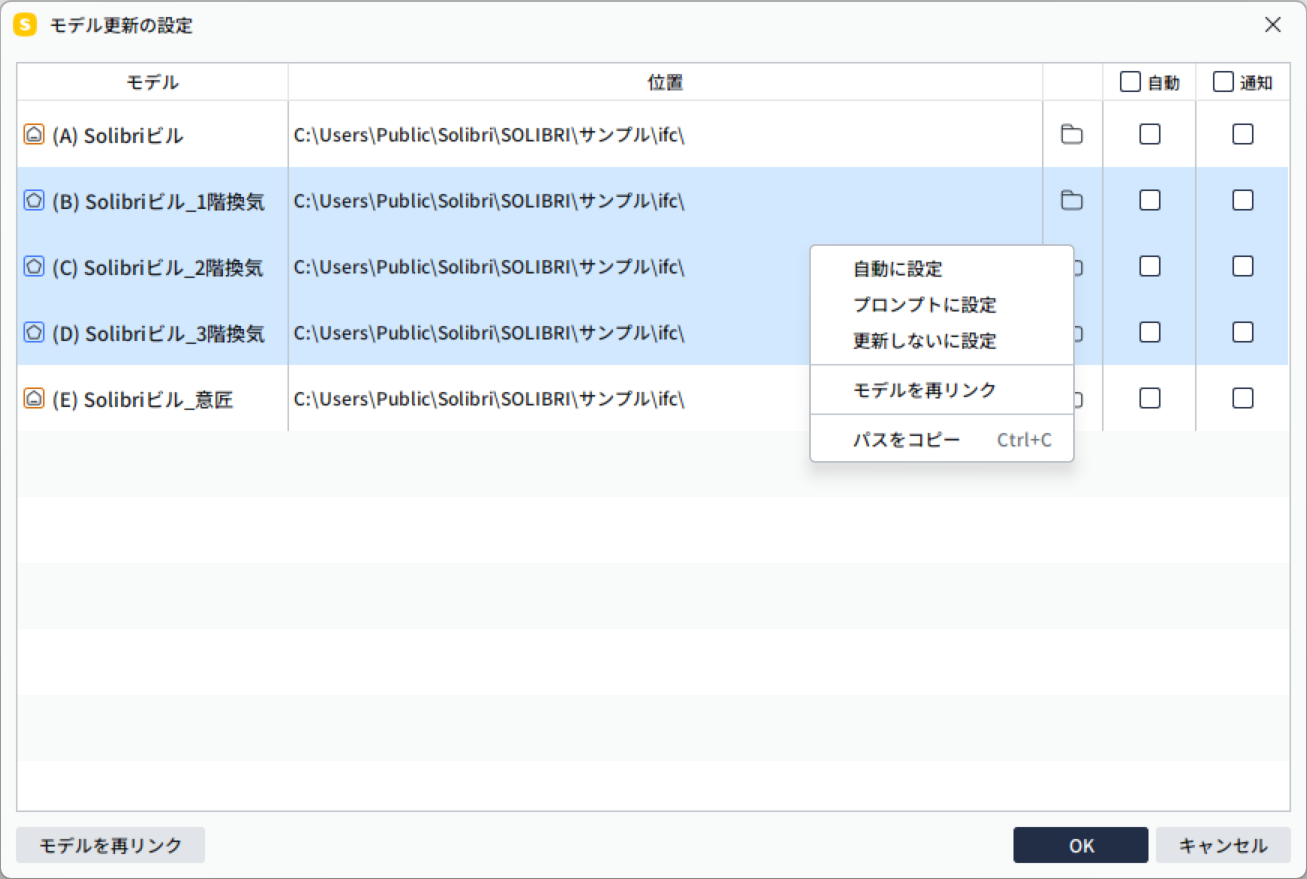
Task: Click the Solibri app icon in title bar
Action: (25, 25)
